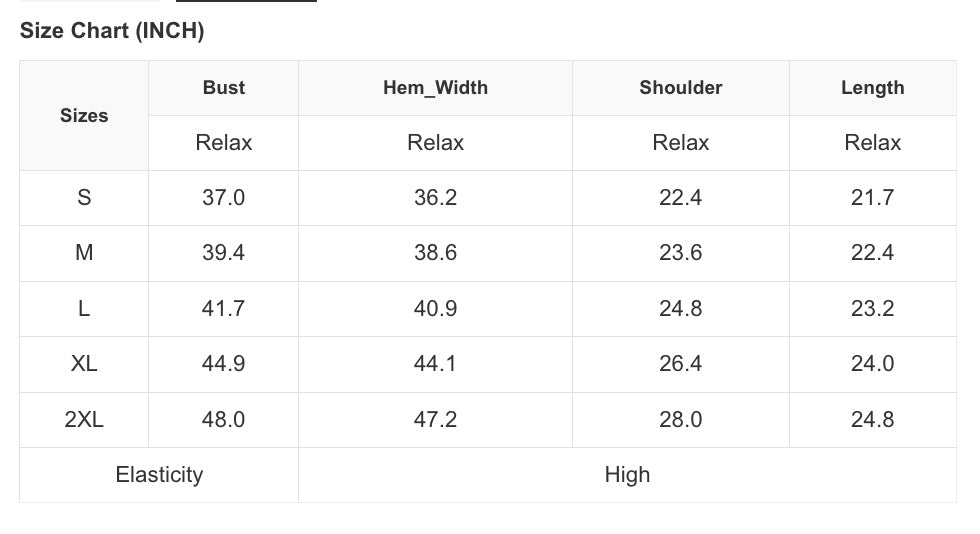Click the Size Chart (INCH) heading

pyautogui.click(x=112, y=31)
